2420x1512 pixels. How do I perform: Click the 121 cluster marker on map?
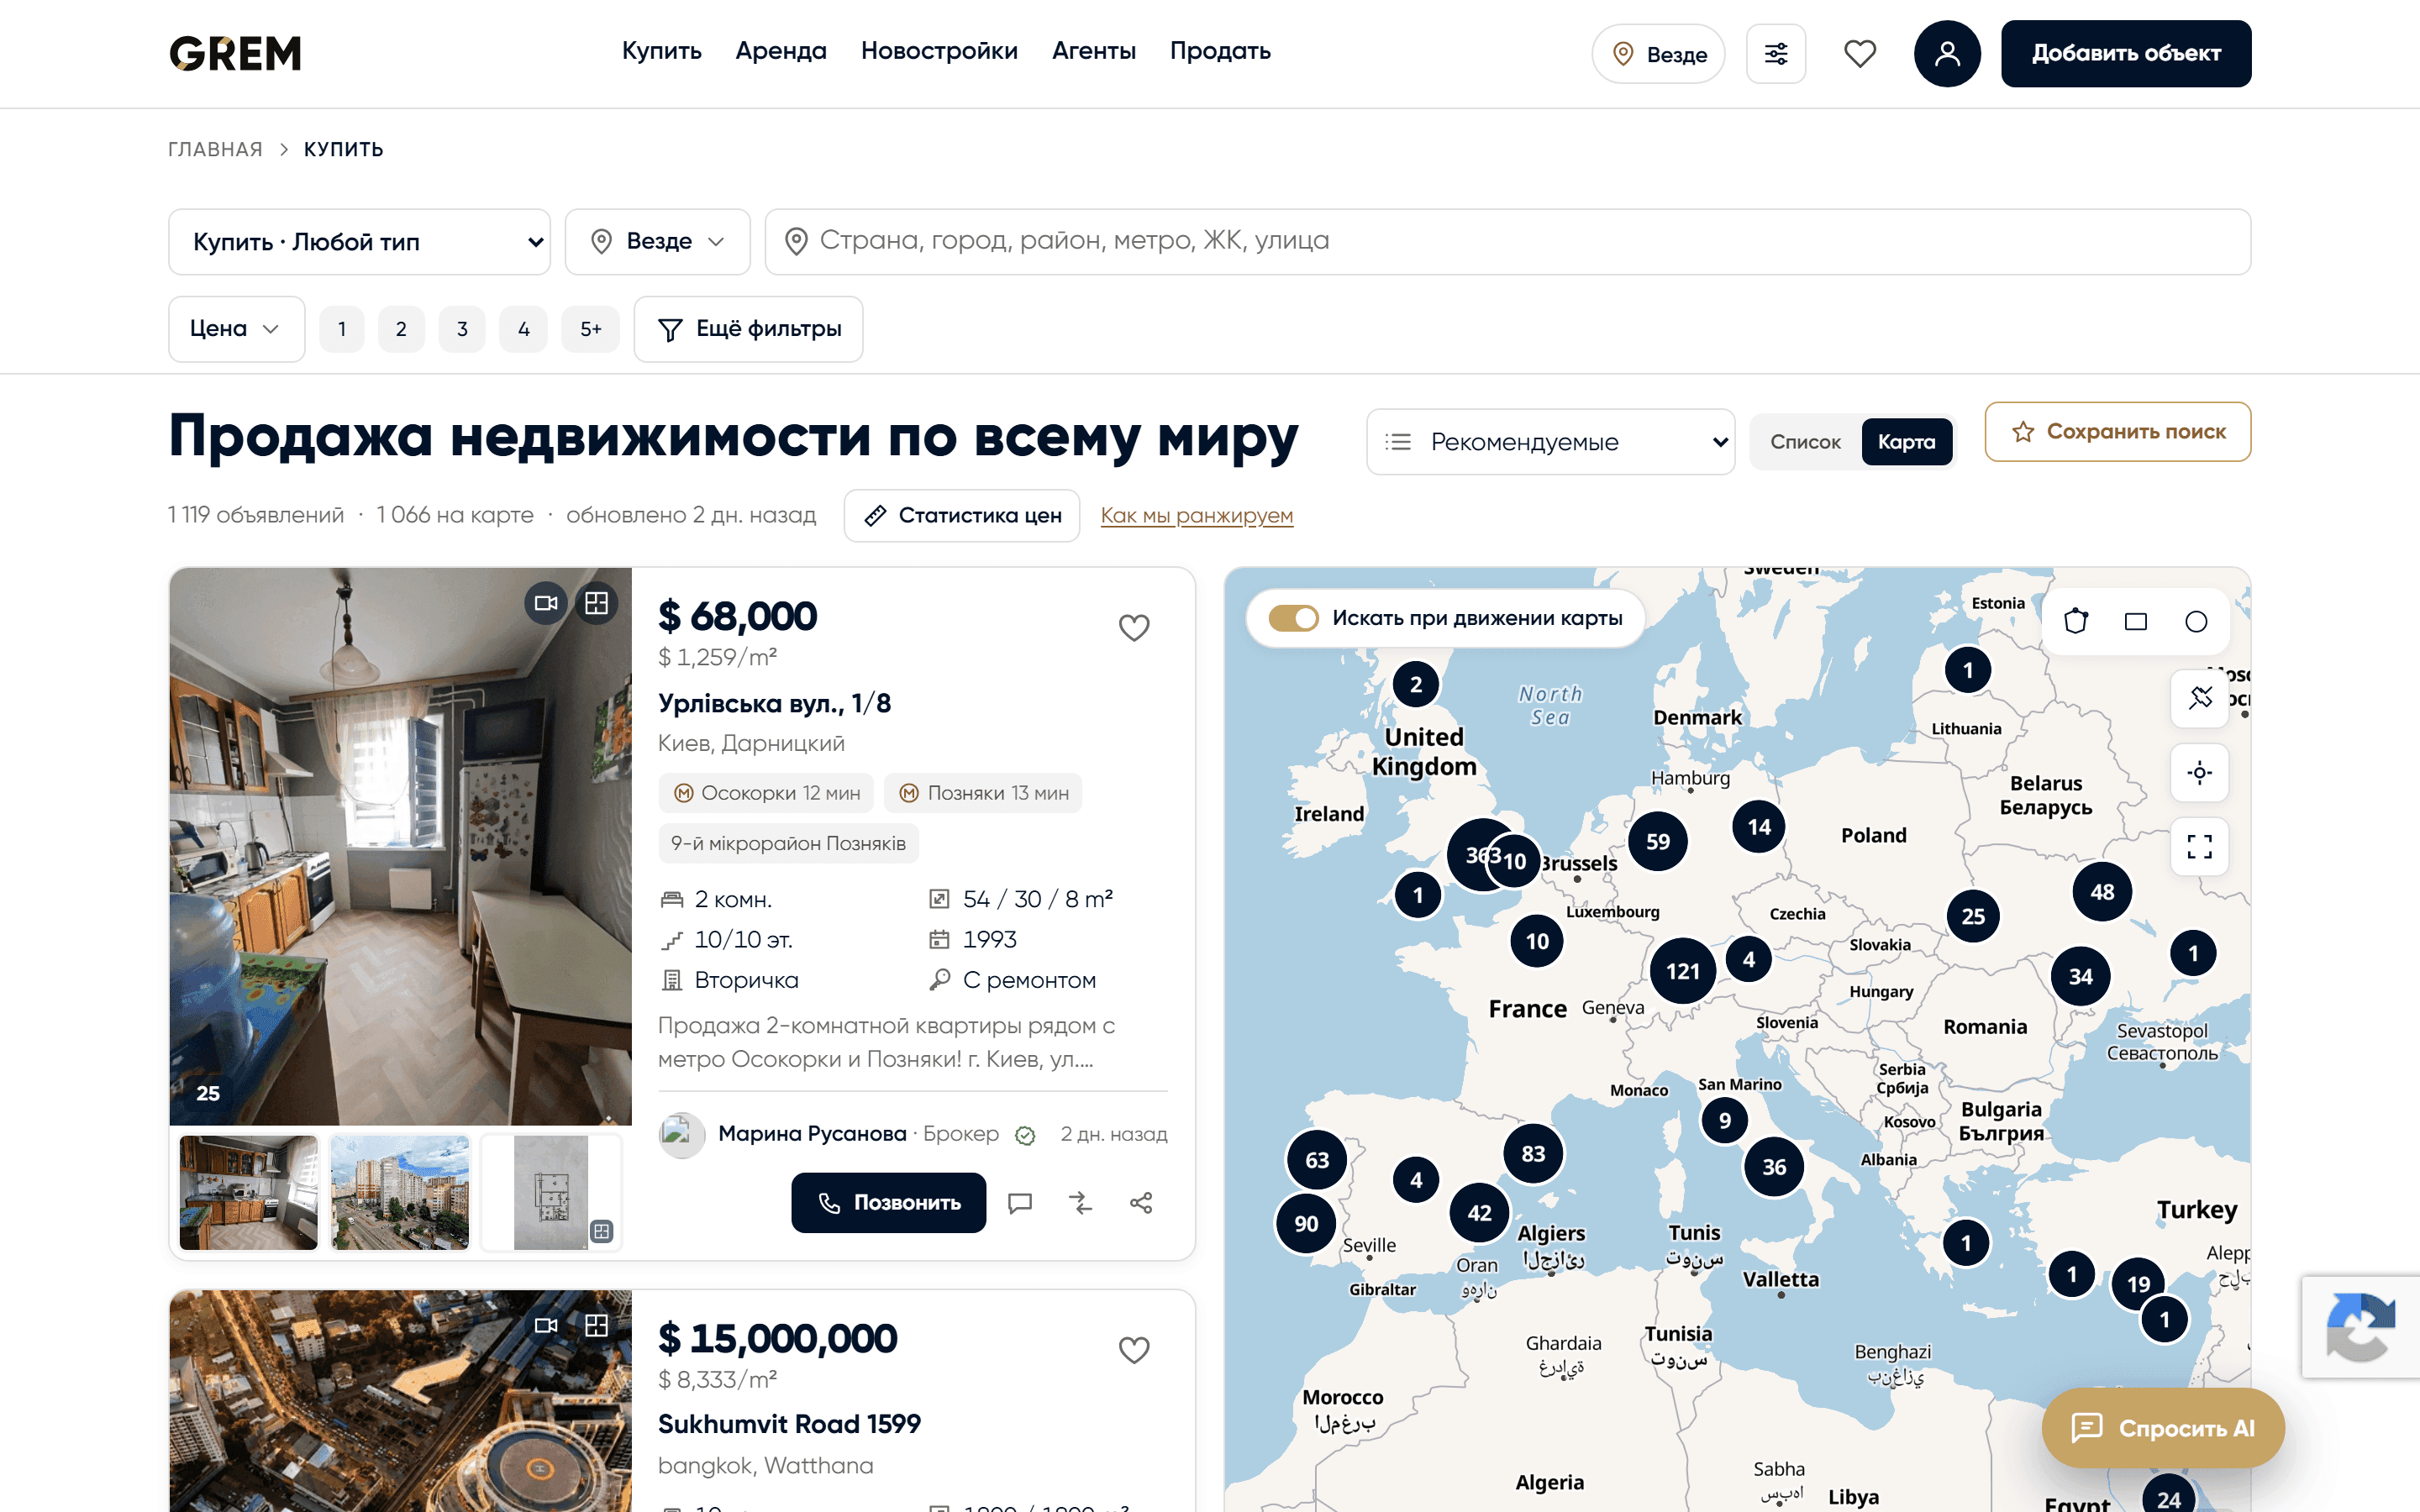[1683, 971]
